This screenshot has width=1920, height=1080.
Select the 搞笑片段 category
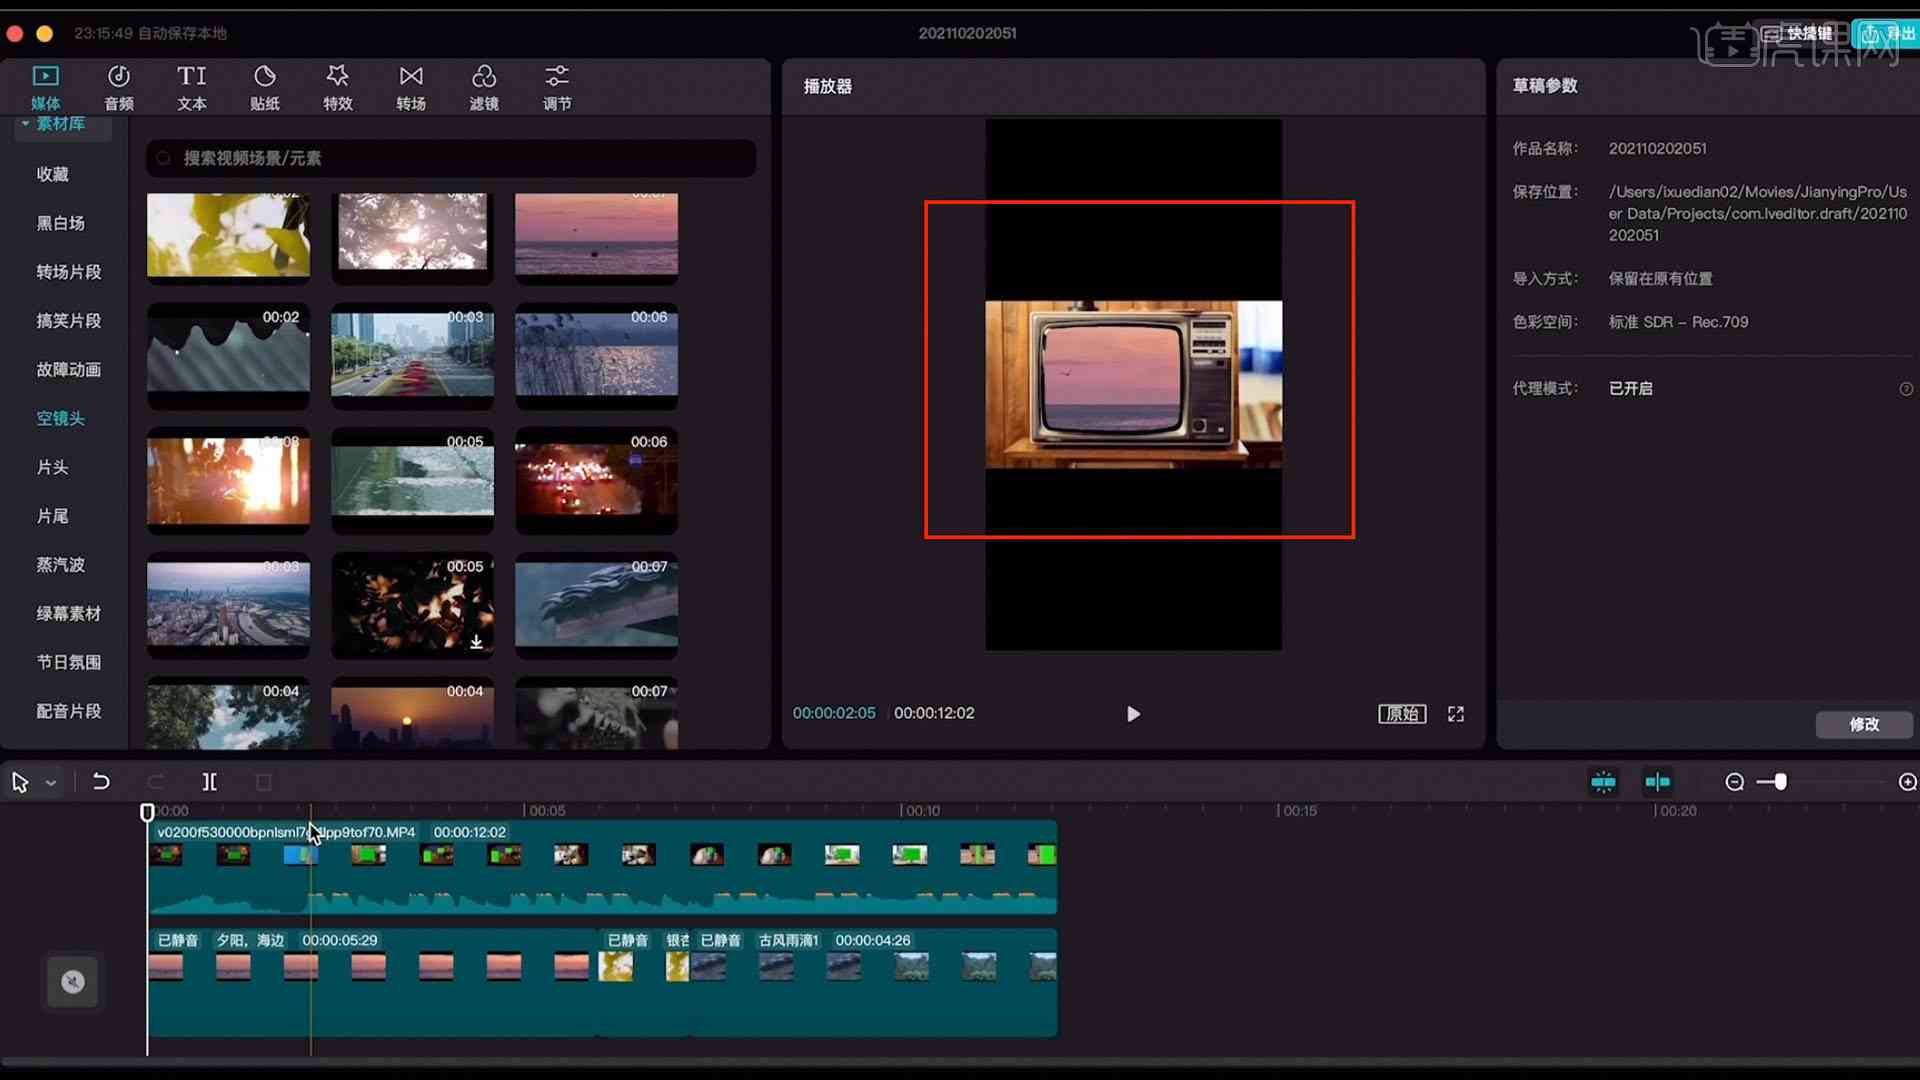point(69,321)
